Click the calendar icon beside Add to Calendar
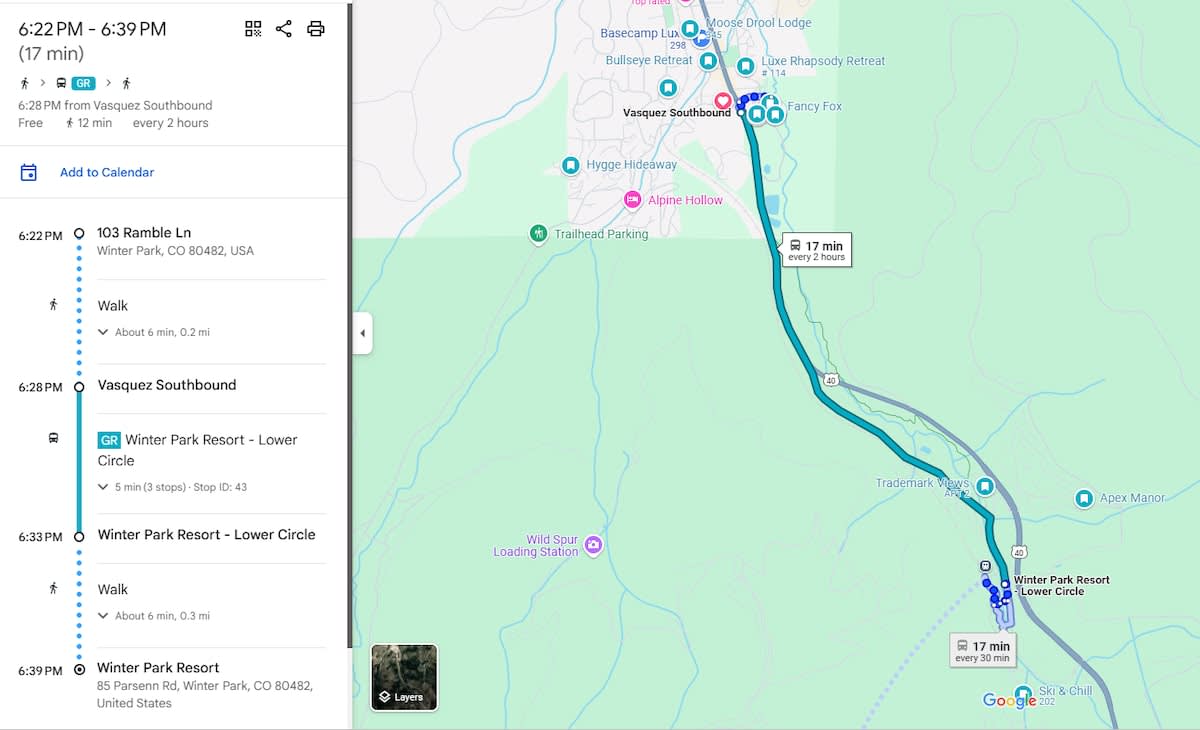Image resolution: width=1200 pixels, height=730 pixels. point(29,172)
